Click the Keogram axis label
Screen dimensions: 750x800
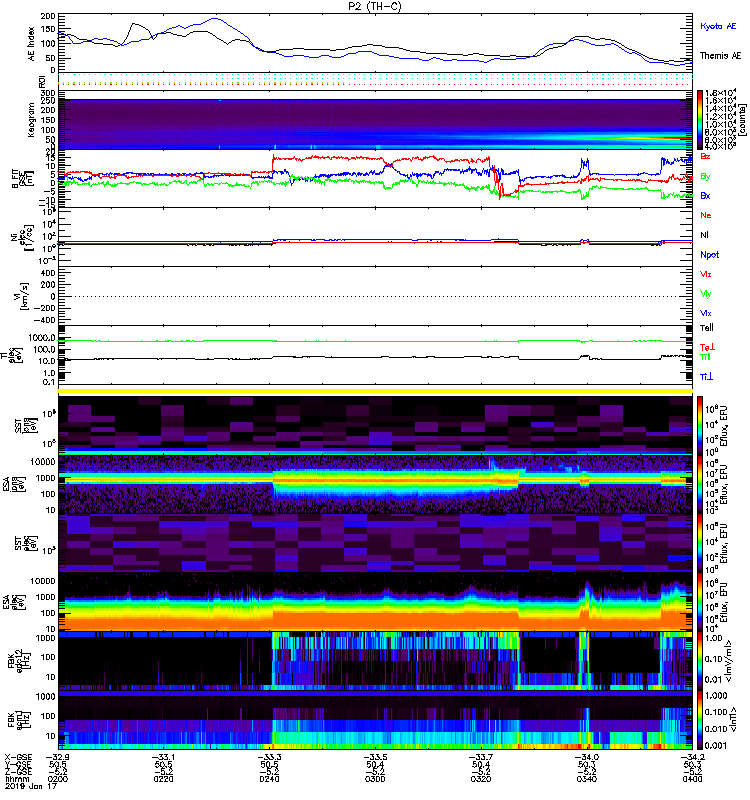pyautogui.click(x=31, y=120)
